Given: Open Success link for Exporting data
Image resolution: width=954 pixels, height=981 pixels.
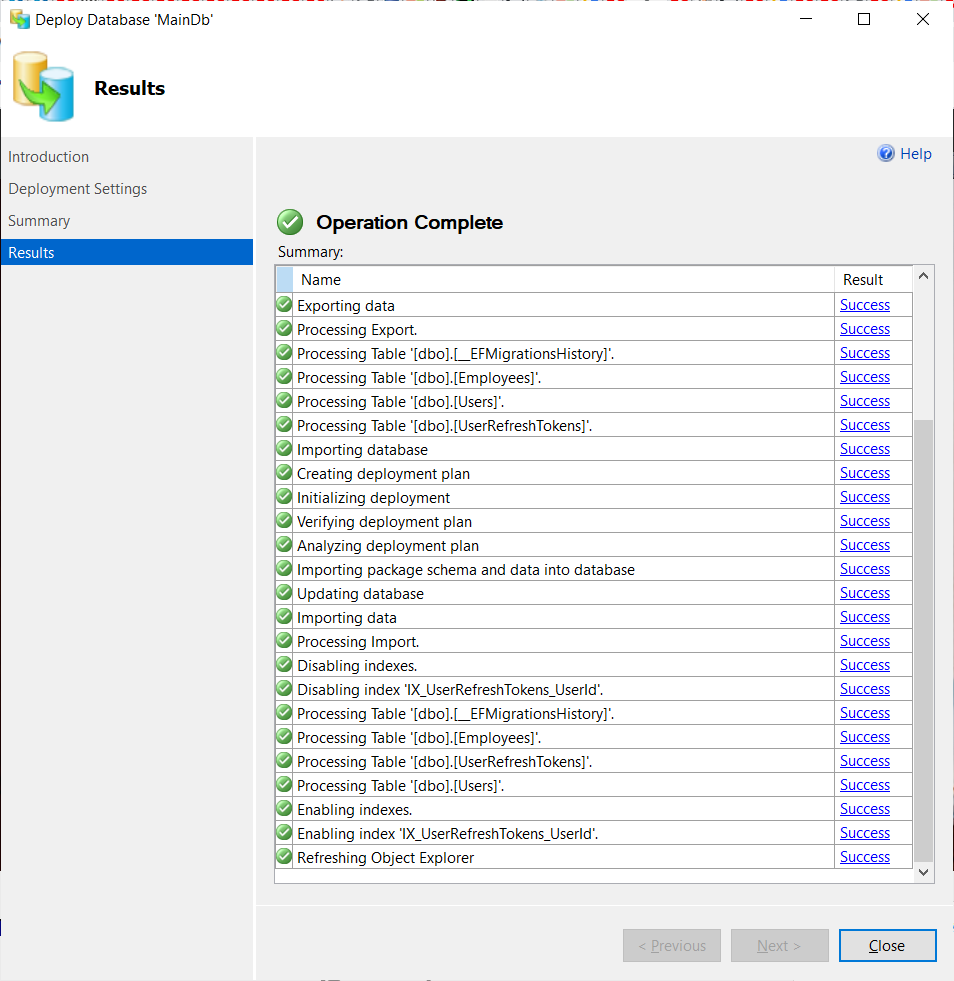Looking at the screenshot, I should click(x=865, y=305).
